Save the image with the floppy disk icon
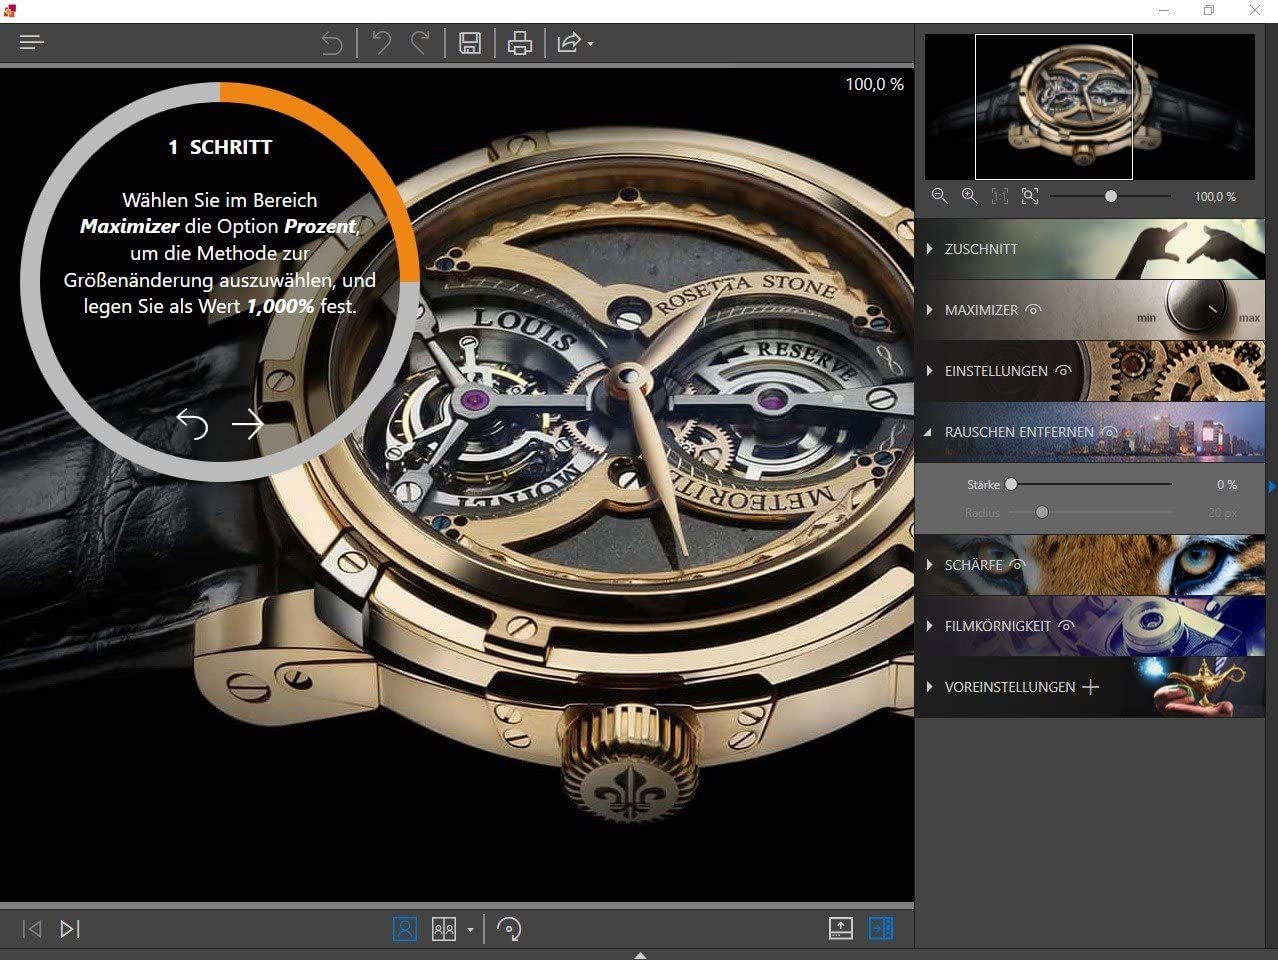 [470, 43]
